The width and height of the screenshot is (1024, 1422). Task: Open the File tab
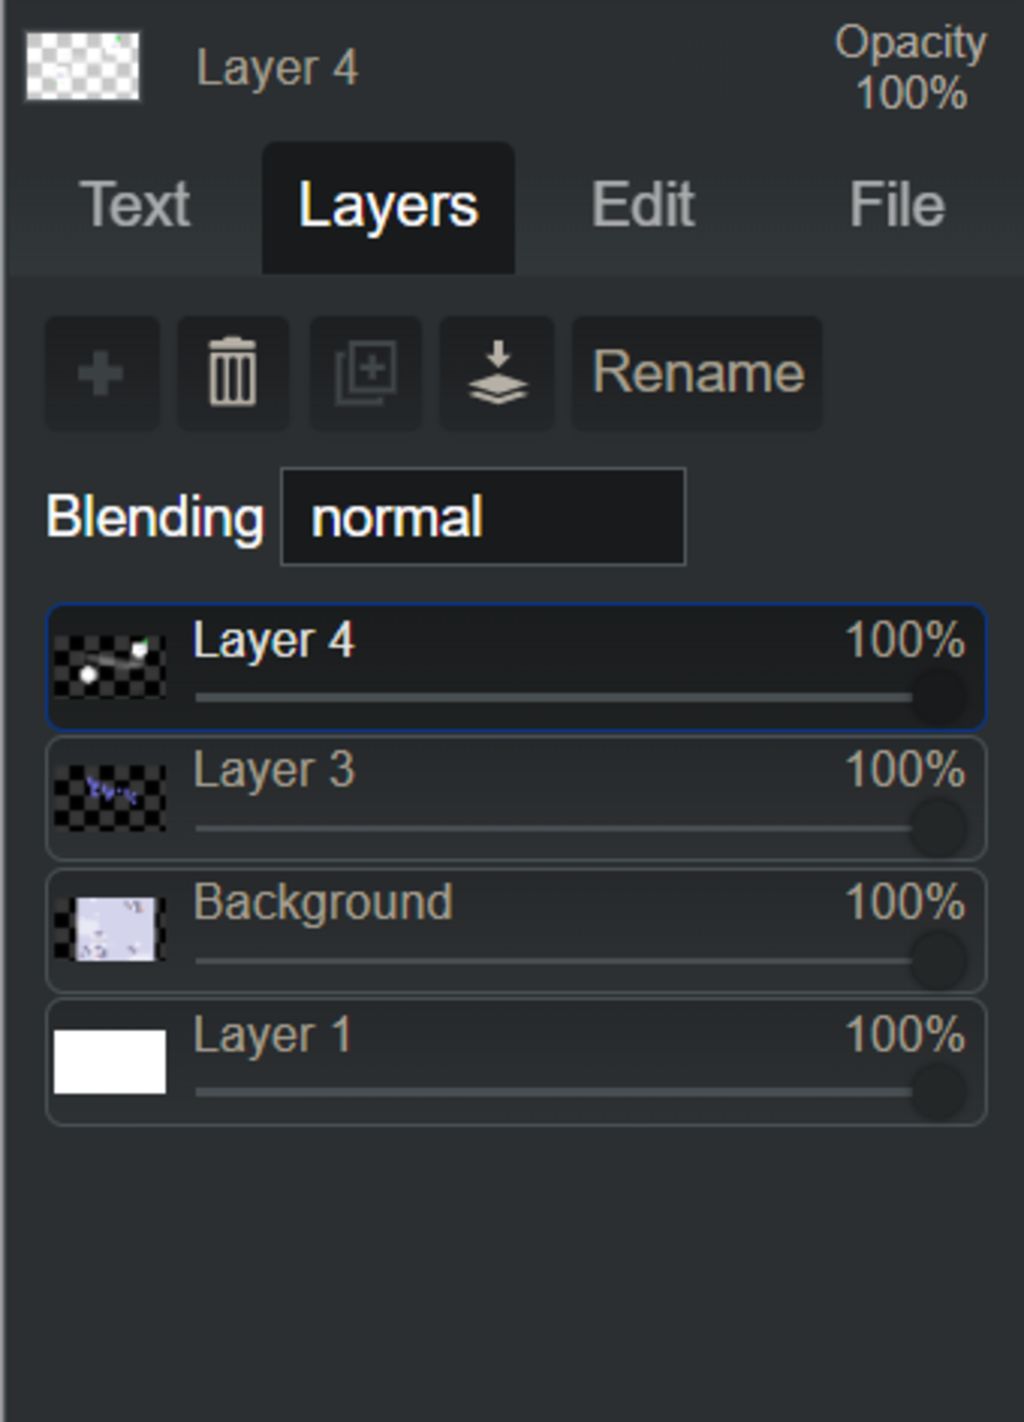pyautogui.click(x=897, y=205)
